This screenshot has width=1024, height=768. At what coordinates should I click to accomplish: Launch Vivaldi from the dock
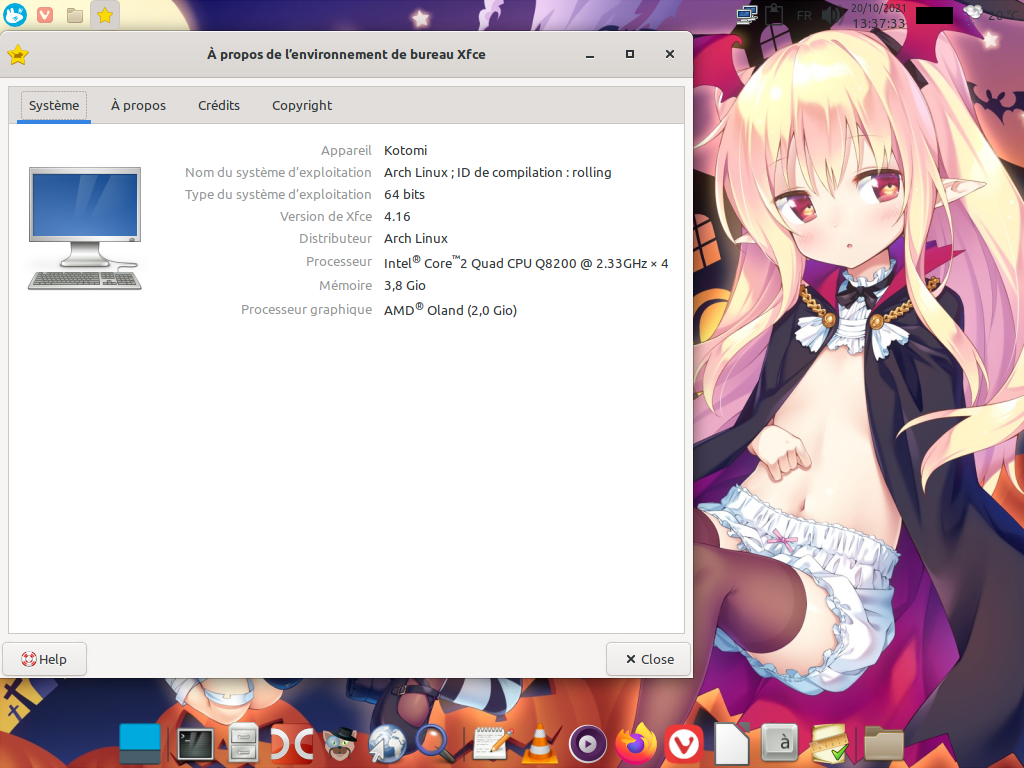point(684,744)
